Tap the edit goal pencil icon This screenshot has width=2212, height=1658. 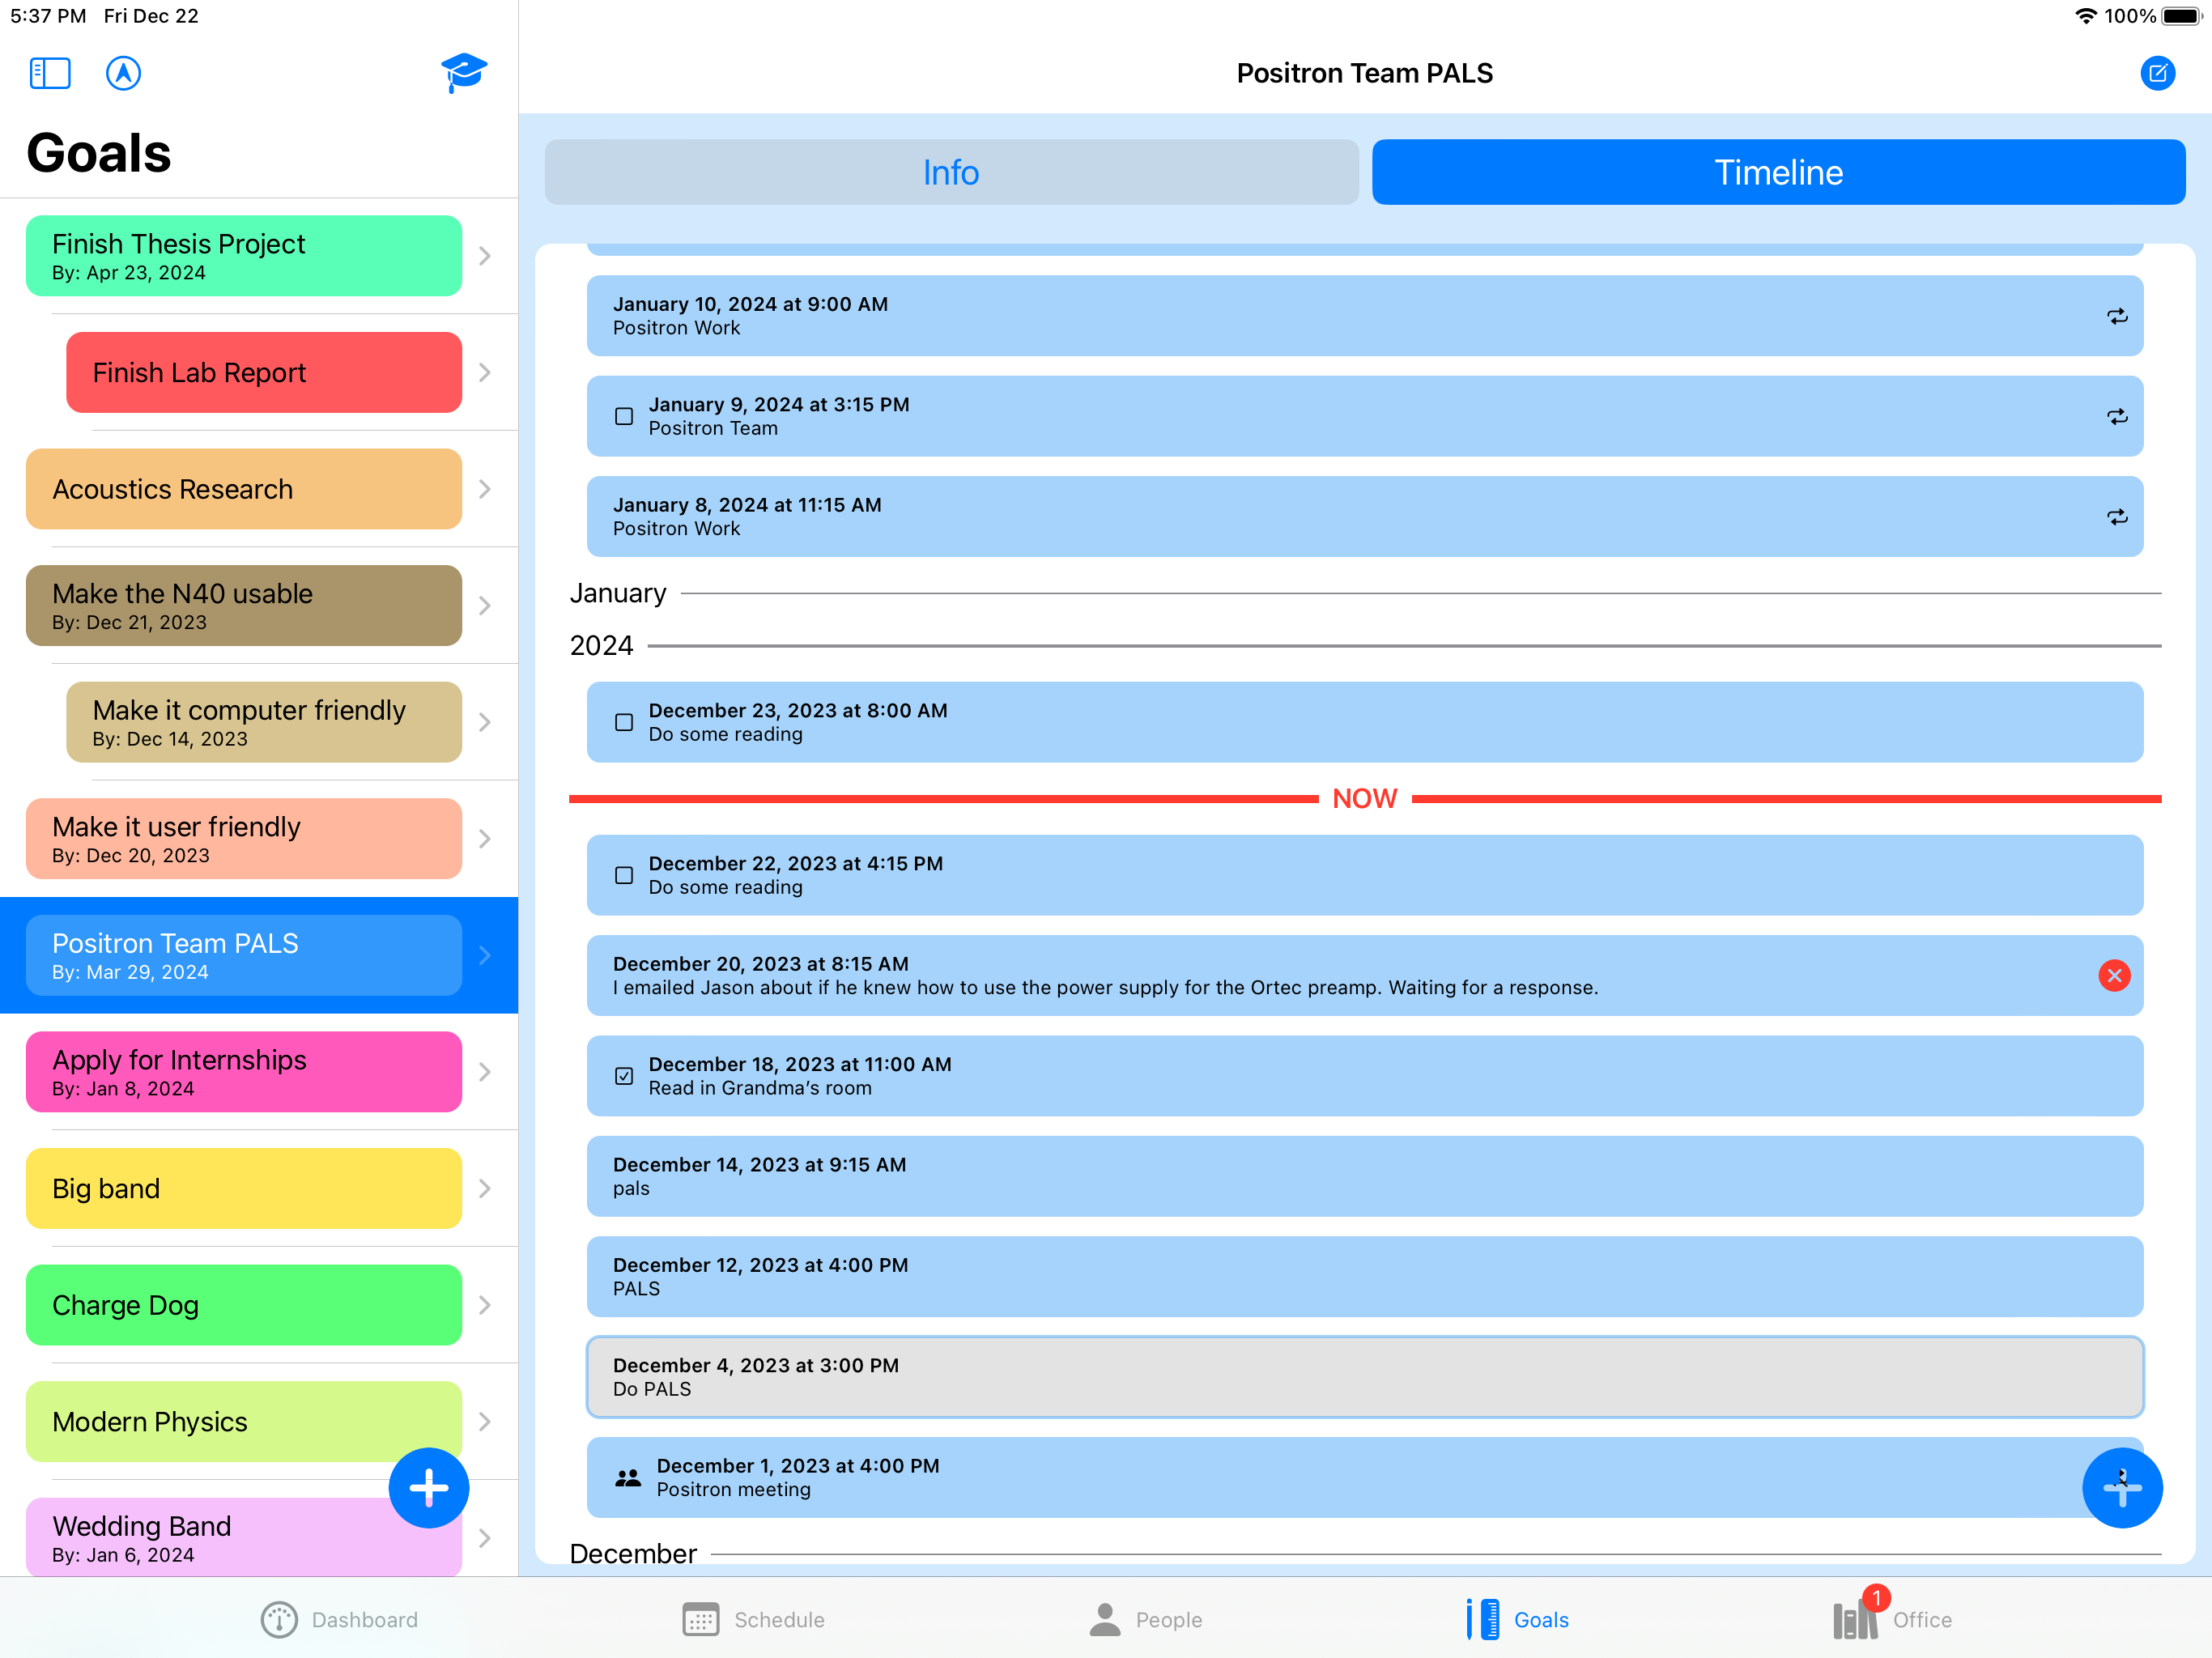click(2157, 73)
